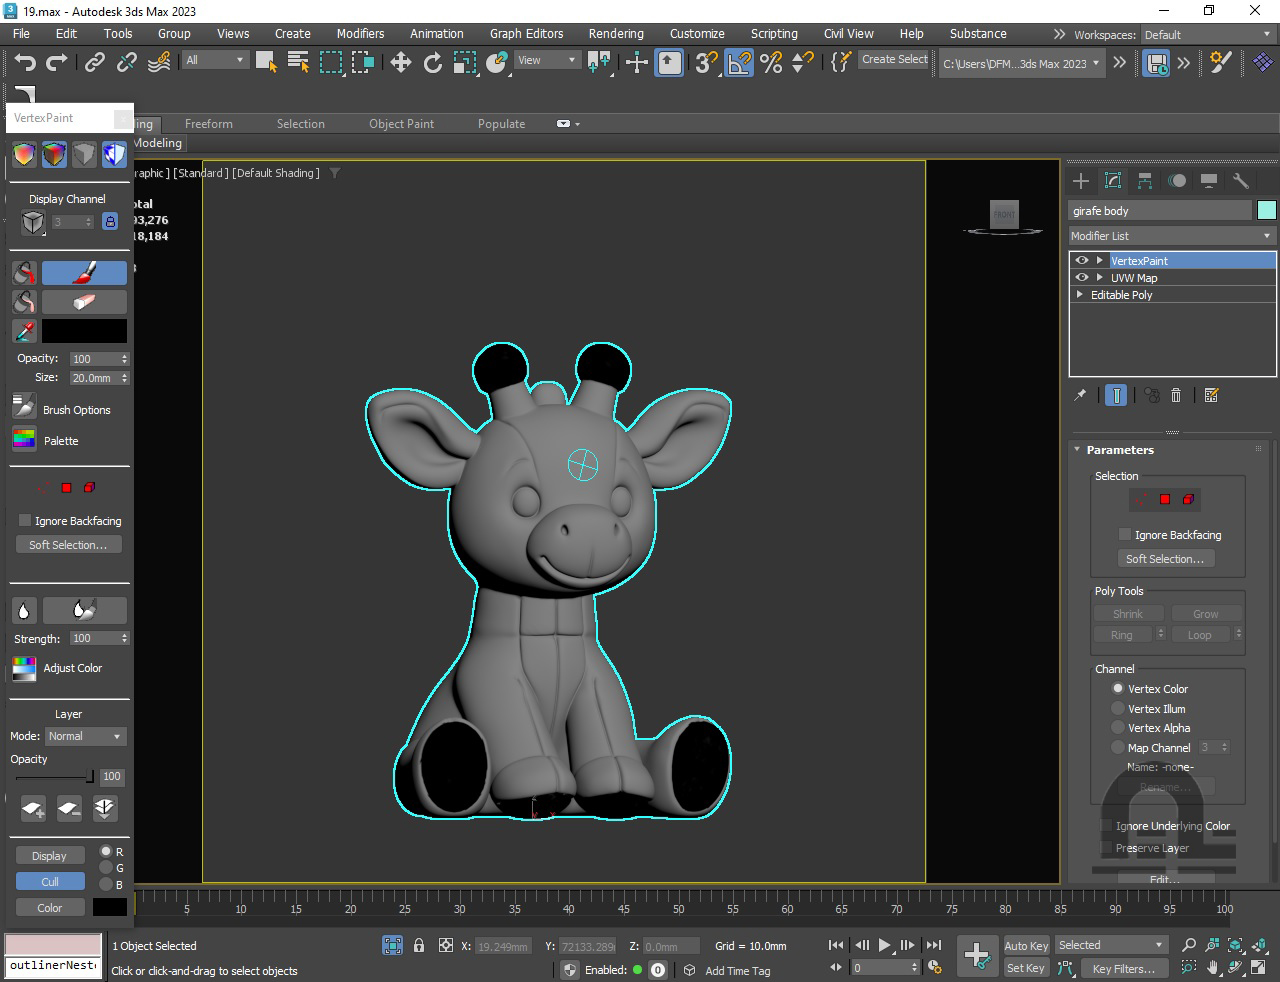Expand the Editable Poly modifier entry
This screenshot has height=982, width=1280.
1079,295
